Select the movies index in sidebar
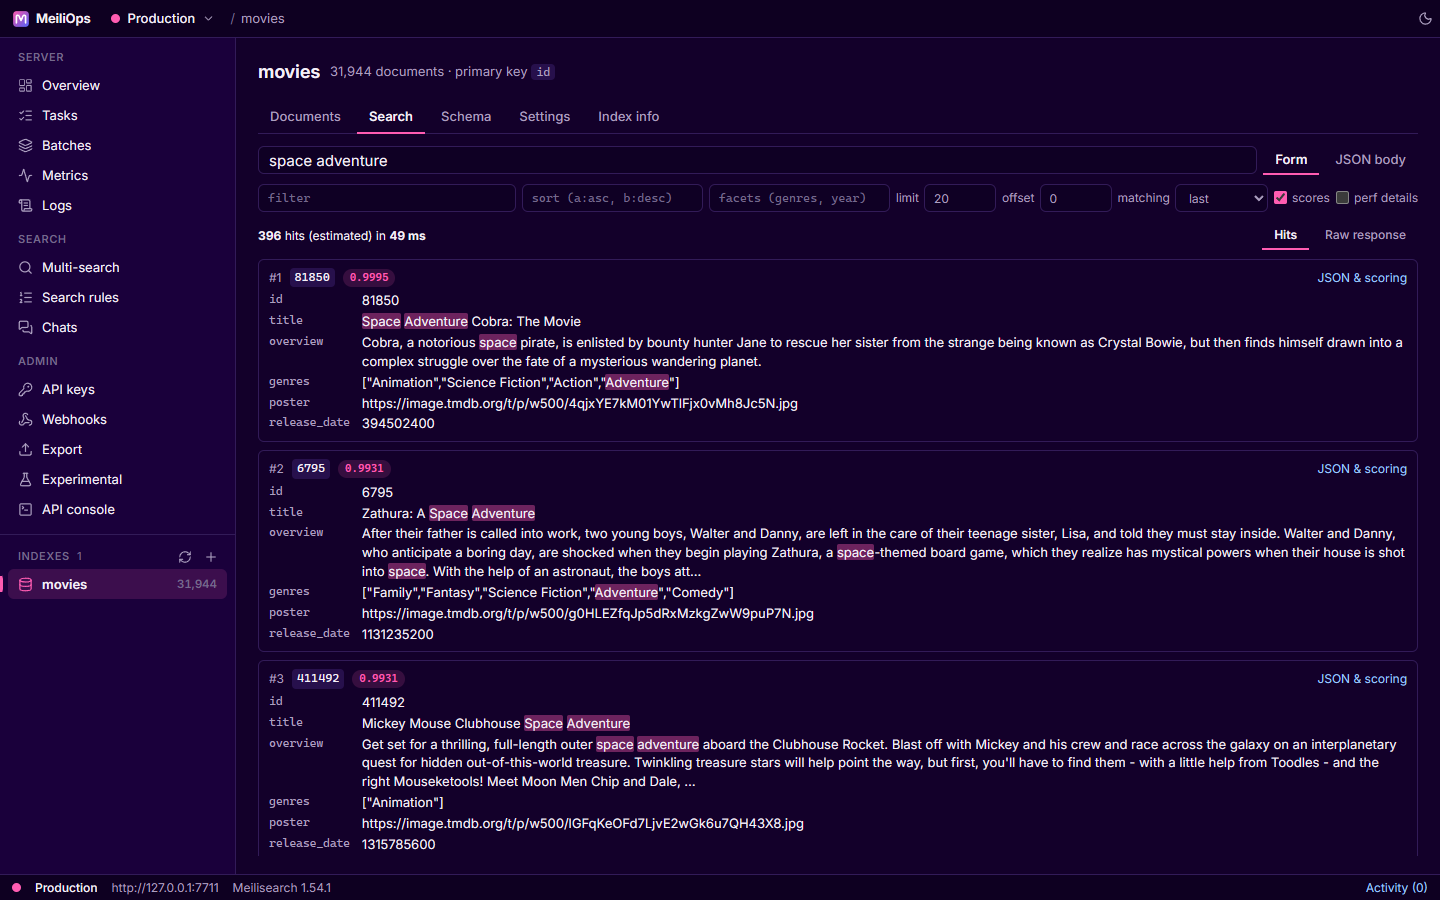Image resolution: width=1440 pixels, height=900 pixels. (x=118, y=585)
